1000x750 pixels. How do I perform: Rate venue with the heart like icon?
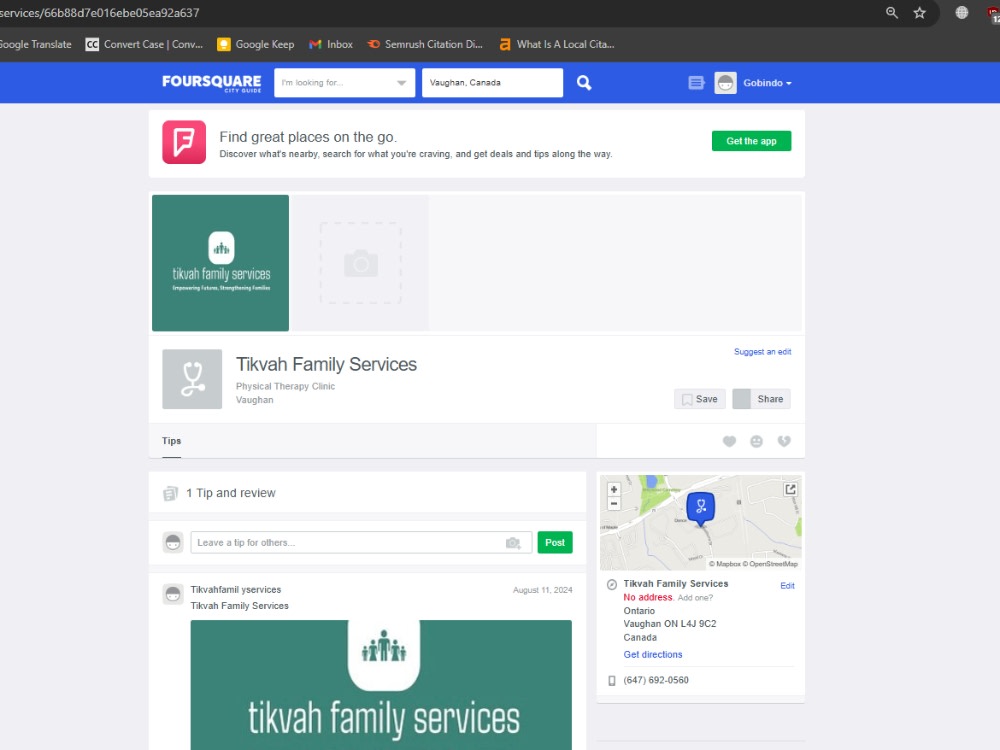coord(729,441)
